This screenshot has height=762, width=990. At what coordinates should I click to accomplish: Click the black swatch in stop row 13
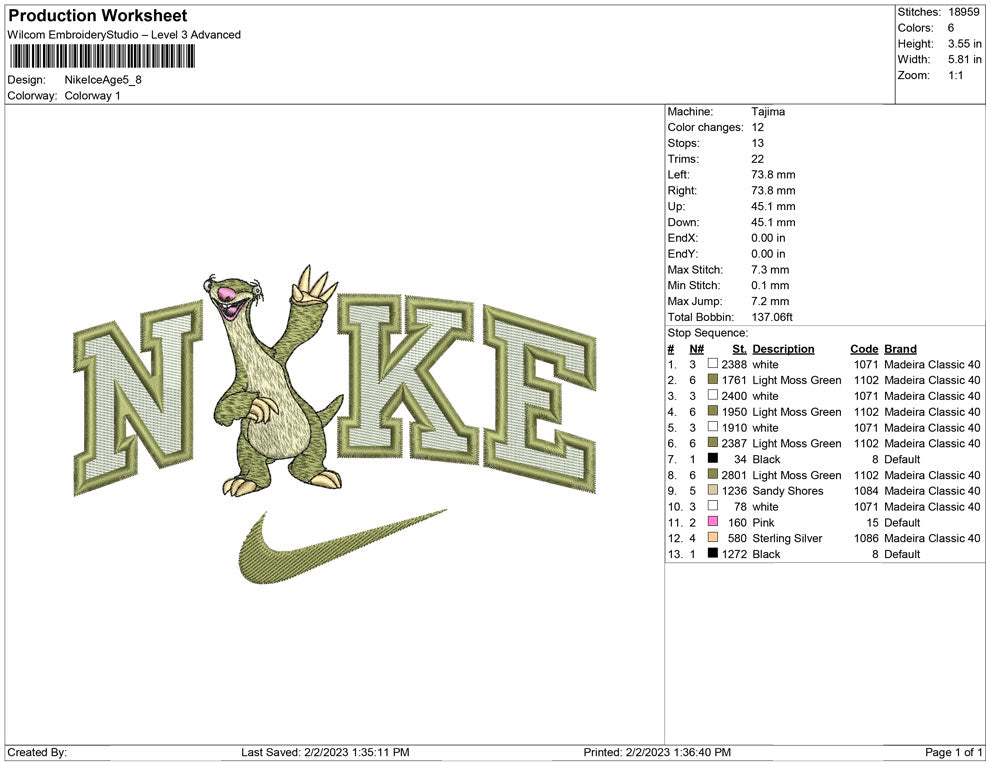pos(713,553)
